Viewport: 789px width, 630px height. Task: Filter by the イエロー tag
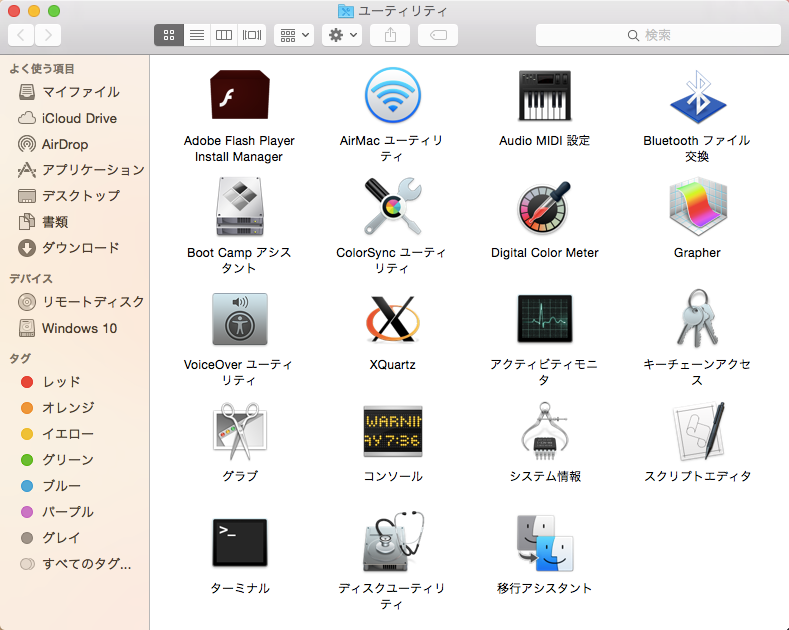pyautogui.click(x=74, y=434)
